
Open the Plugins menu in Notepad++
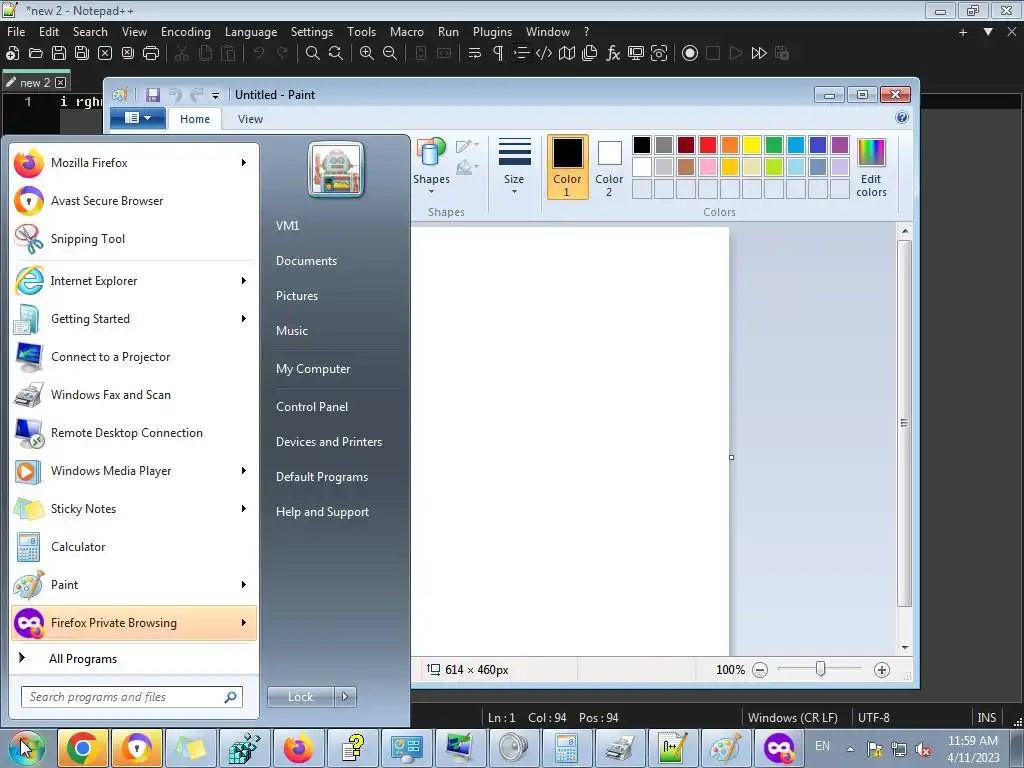tap(492, 31)
